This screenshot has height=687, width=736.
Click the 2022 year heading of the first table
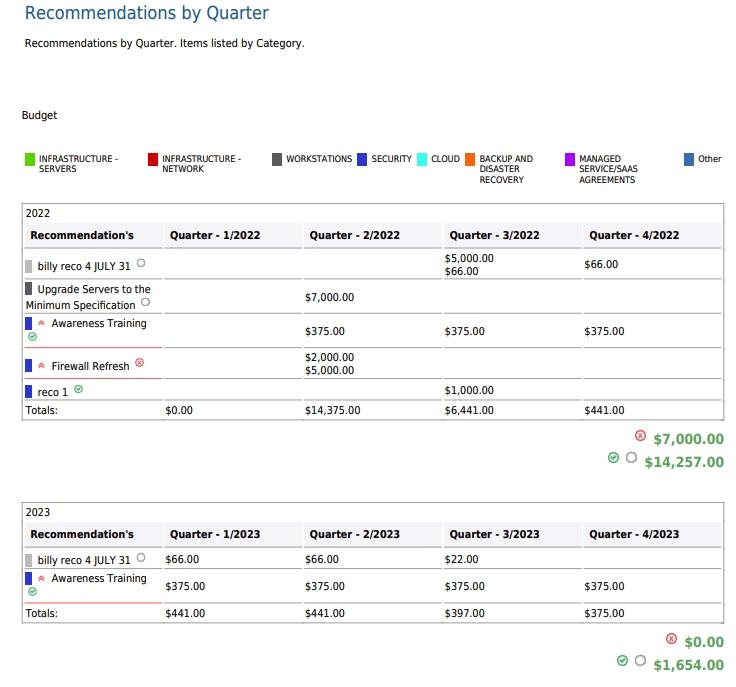(38, 213)
